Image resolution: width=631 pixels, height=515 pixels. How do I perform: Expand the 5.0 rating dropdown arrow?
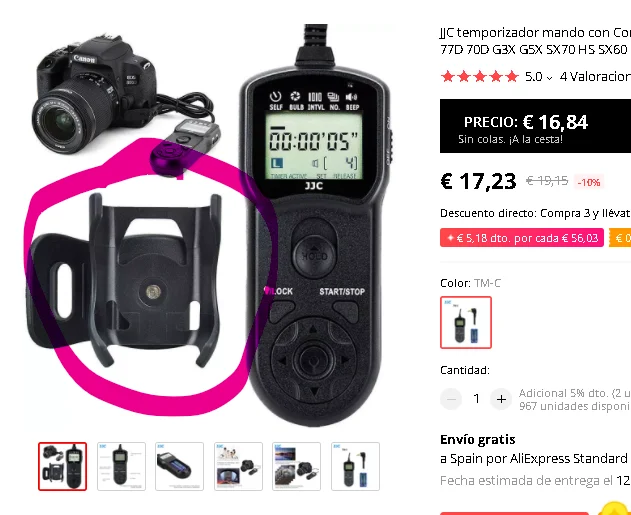[549, 78]
